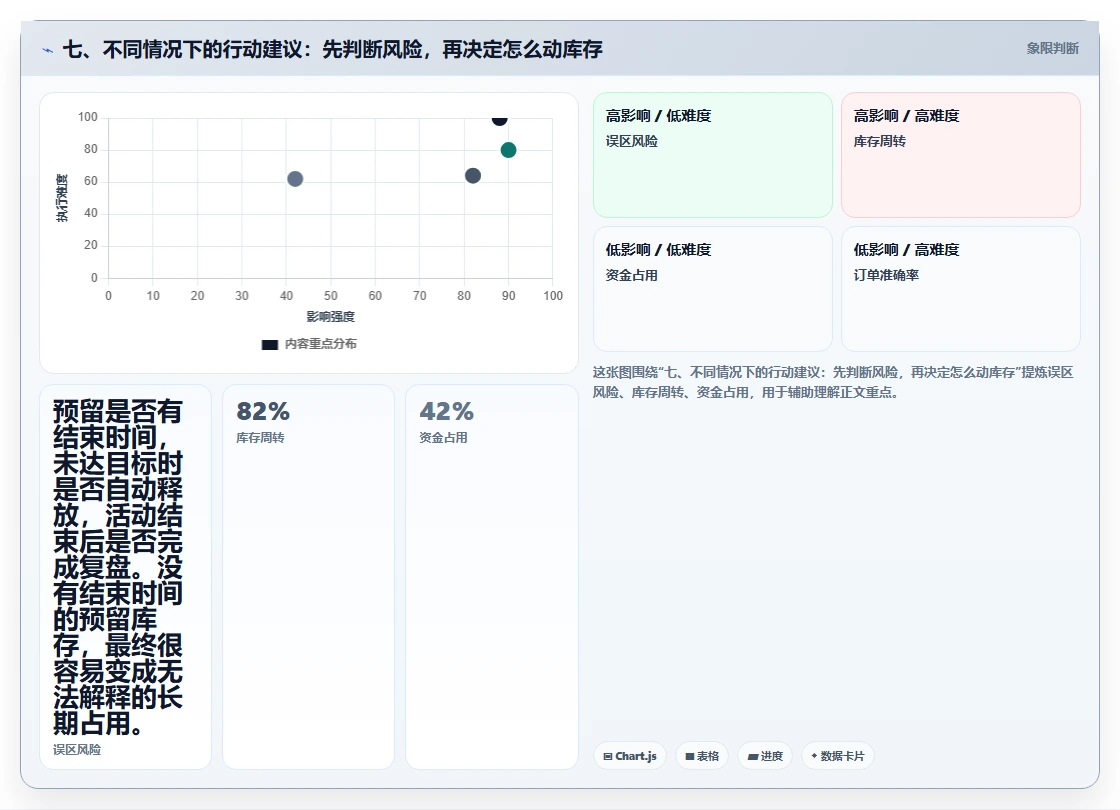The image size is (1120, 810).
Task: Click the 执行难度 y-axis title
Action: [x=62, y=198]
